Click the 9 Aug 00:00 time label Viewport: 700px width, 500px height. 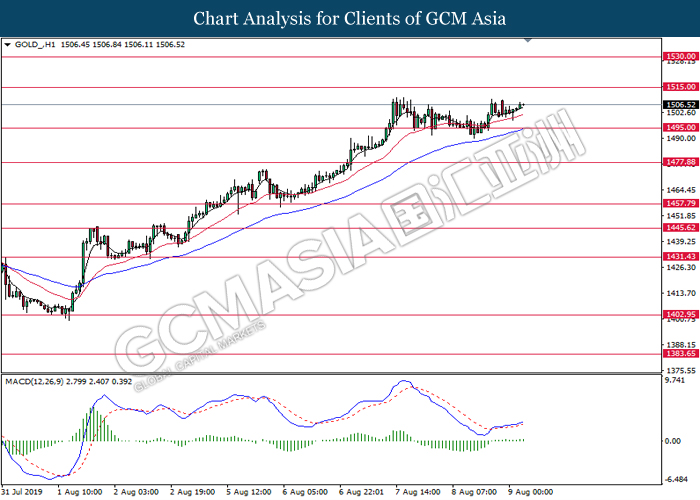531,492
